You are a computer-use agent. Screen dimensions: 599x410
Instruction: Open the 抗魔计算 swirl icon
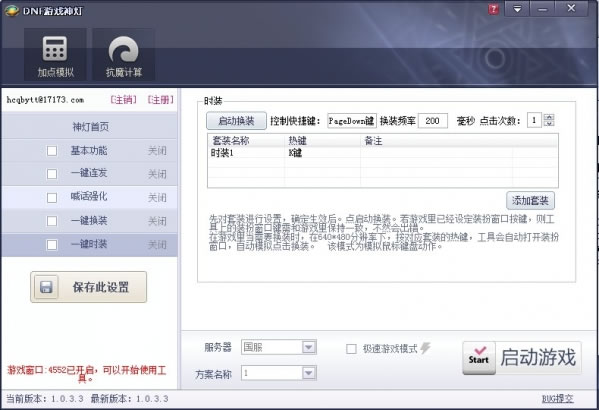coord(123,49)
